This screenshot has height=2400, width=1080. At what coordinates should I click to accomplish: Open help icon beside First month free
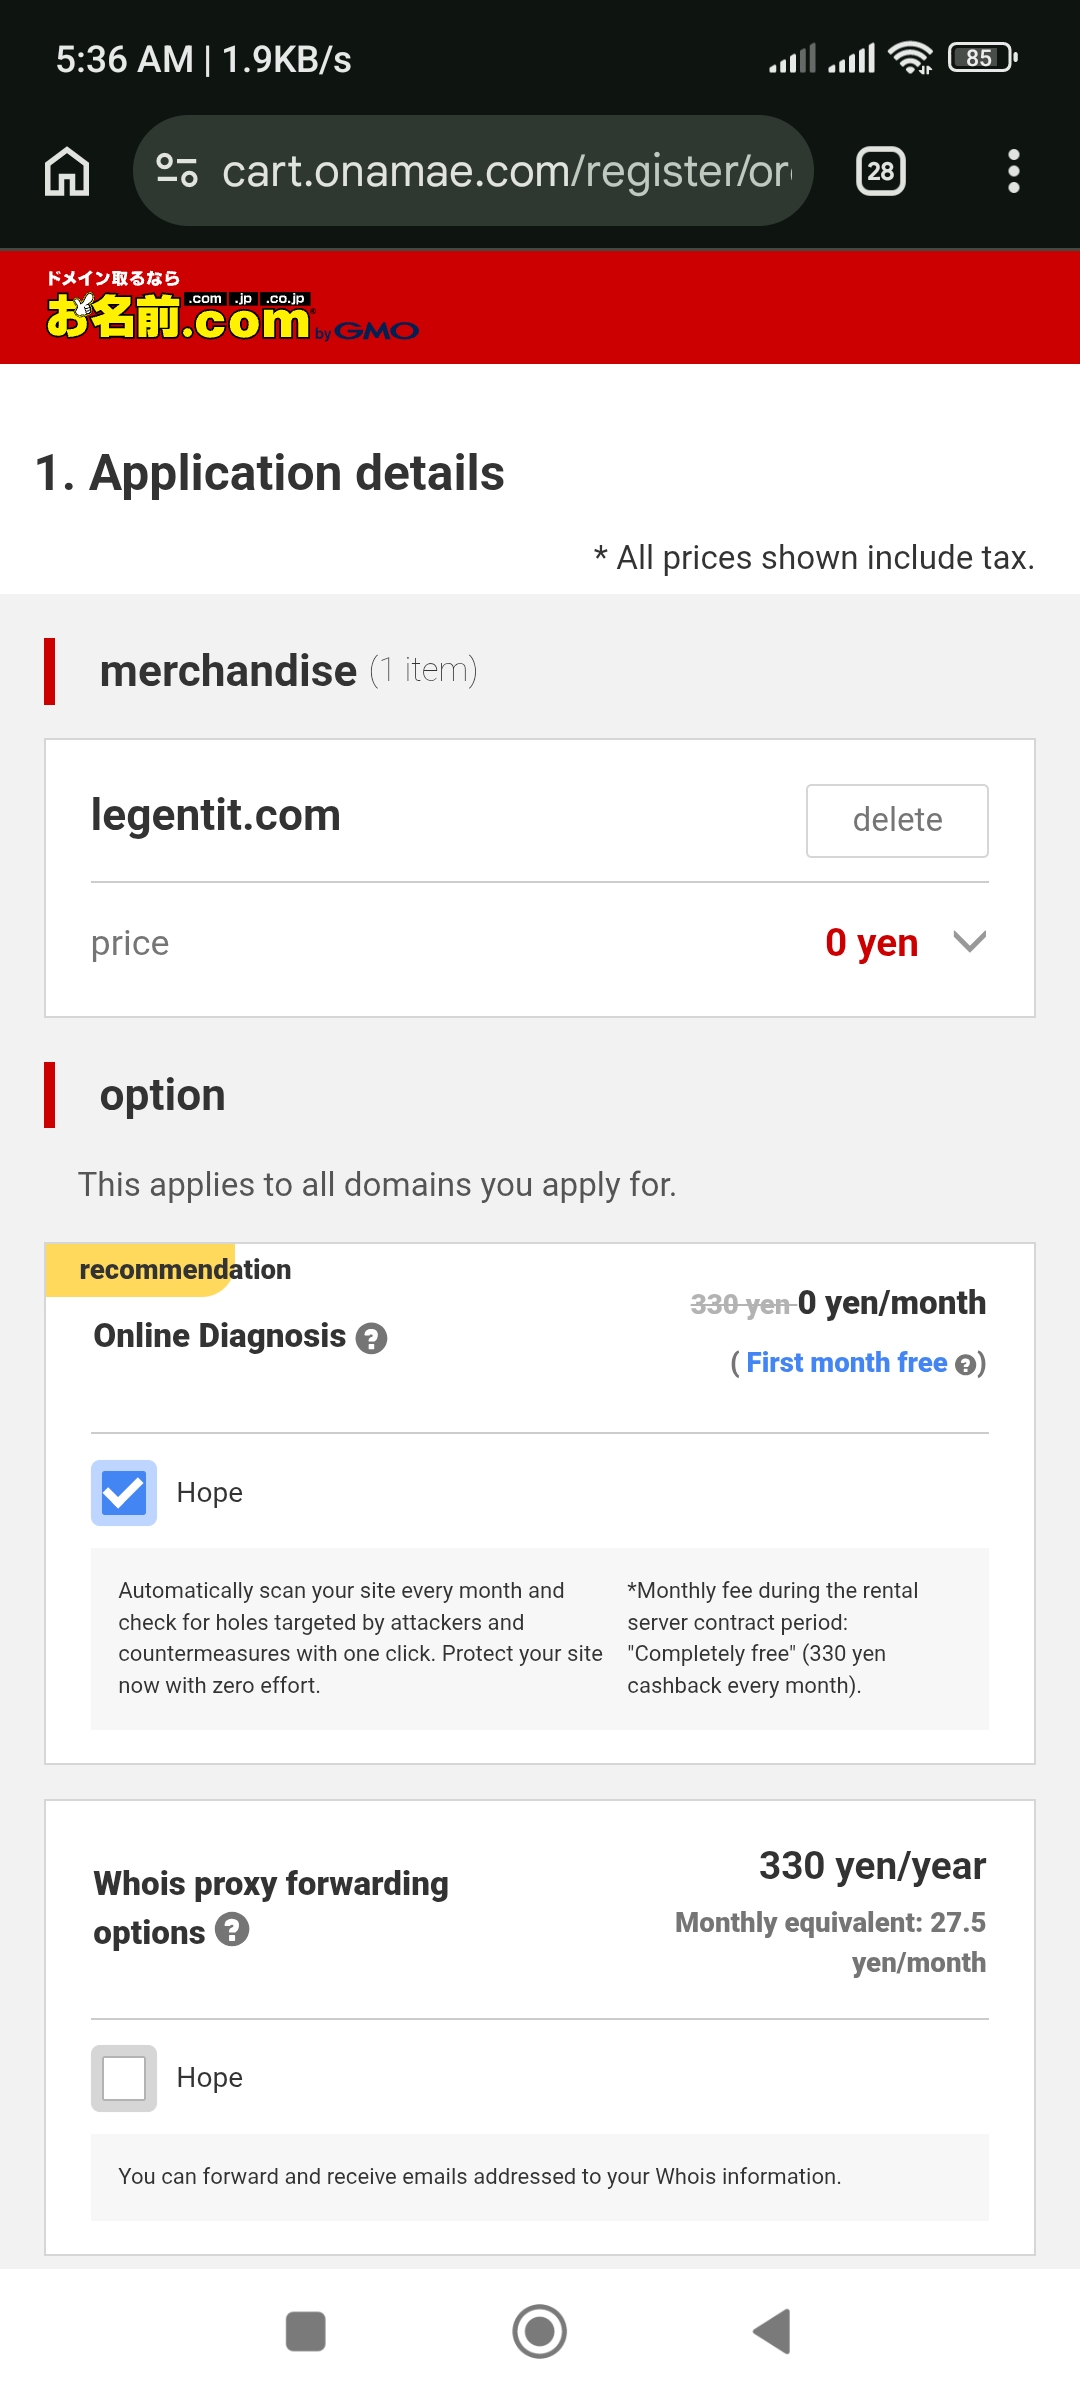click(x=964, y=1365)
